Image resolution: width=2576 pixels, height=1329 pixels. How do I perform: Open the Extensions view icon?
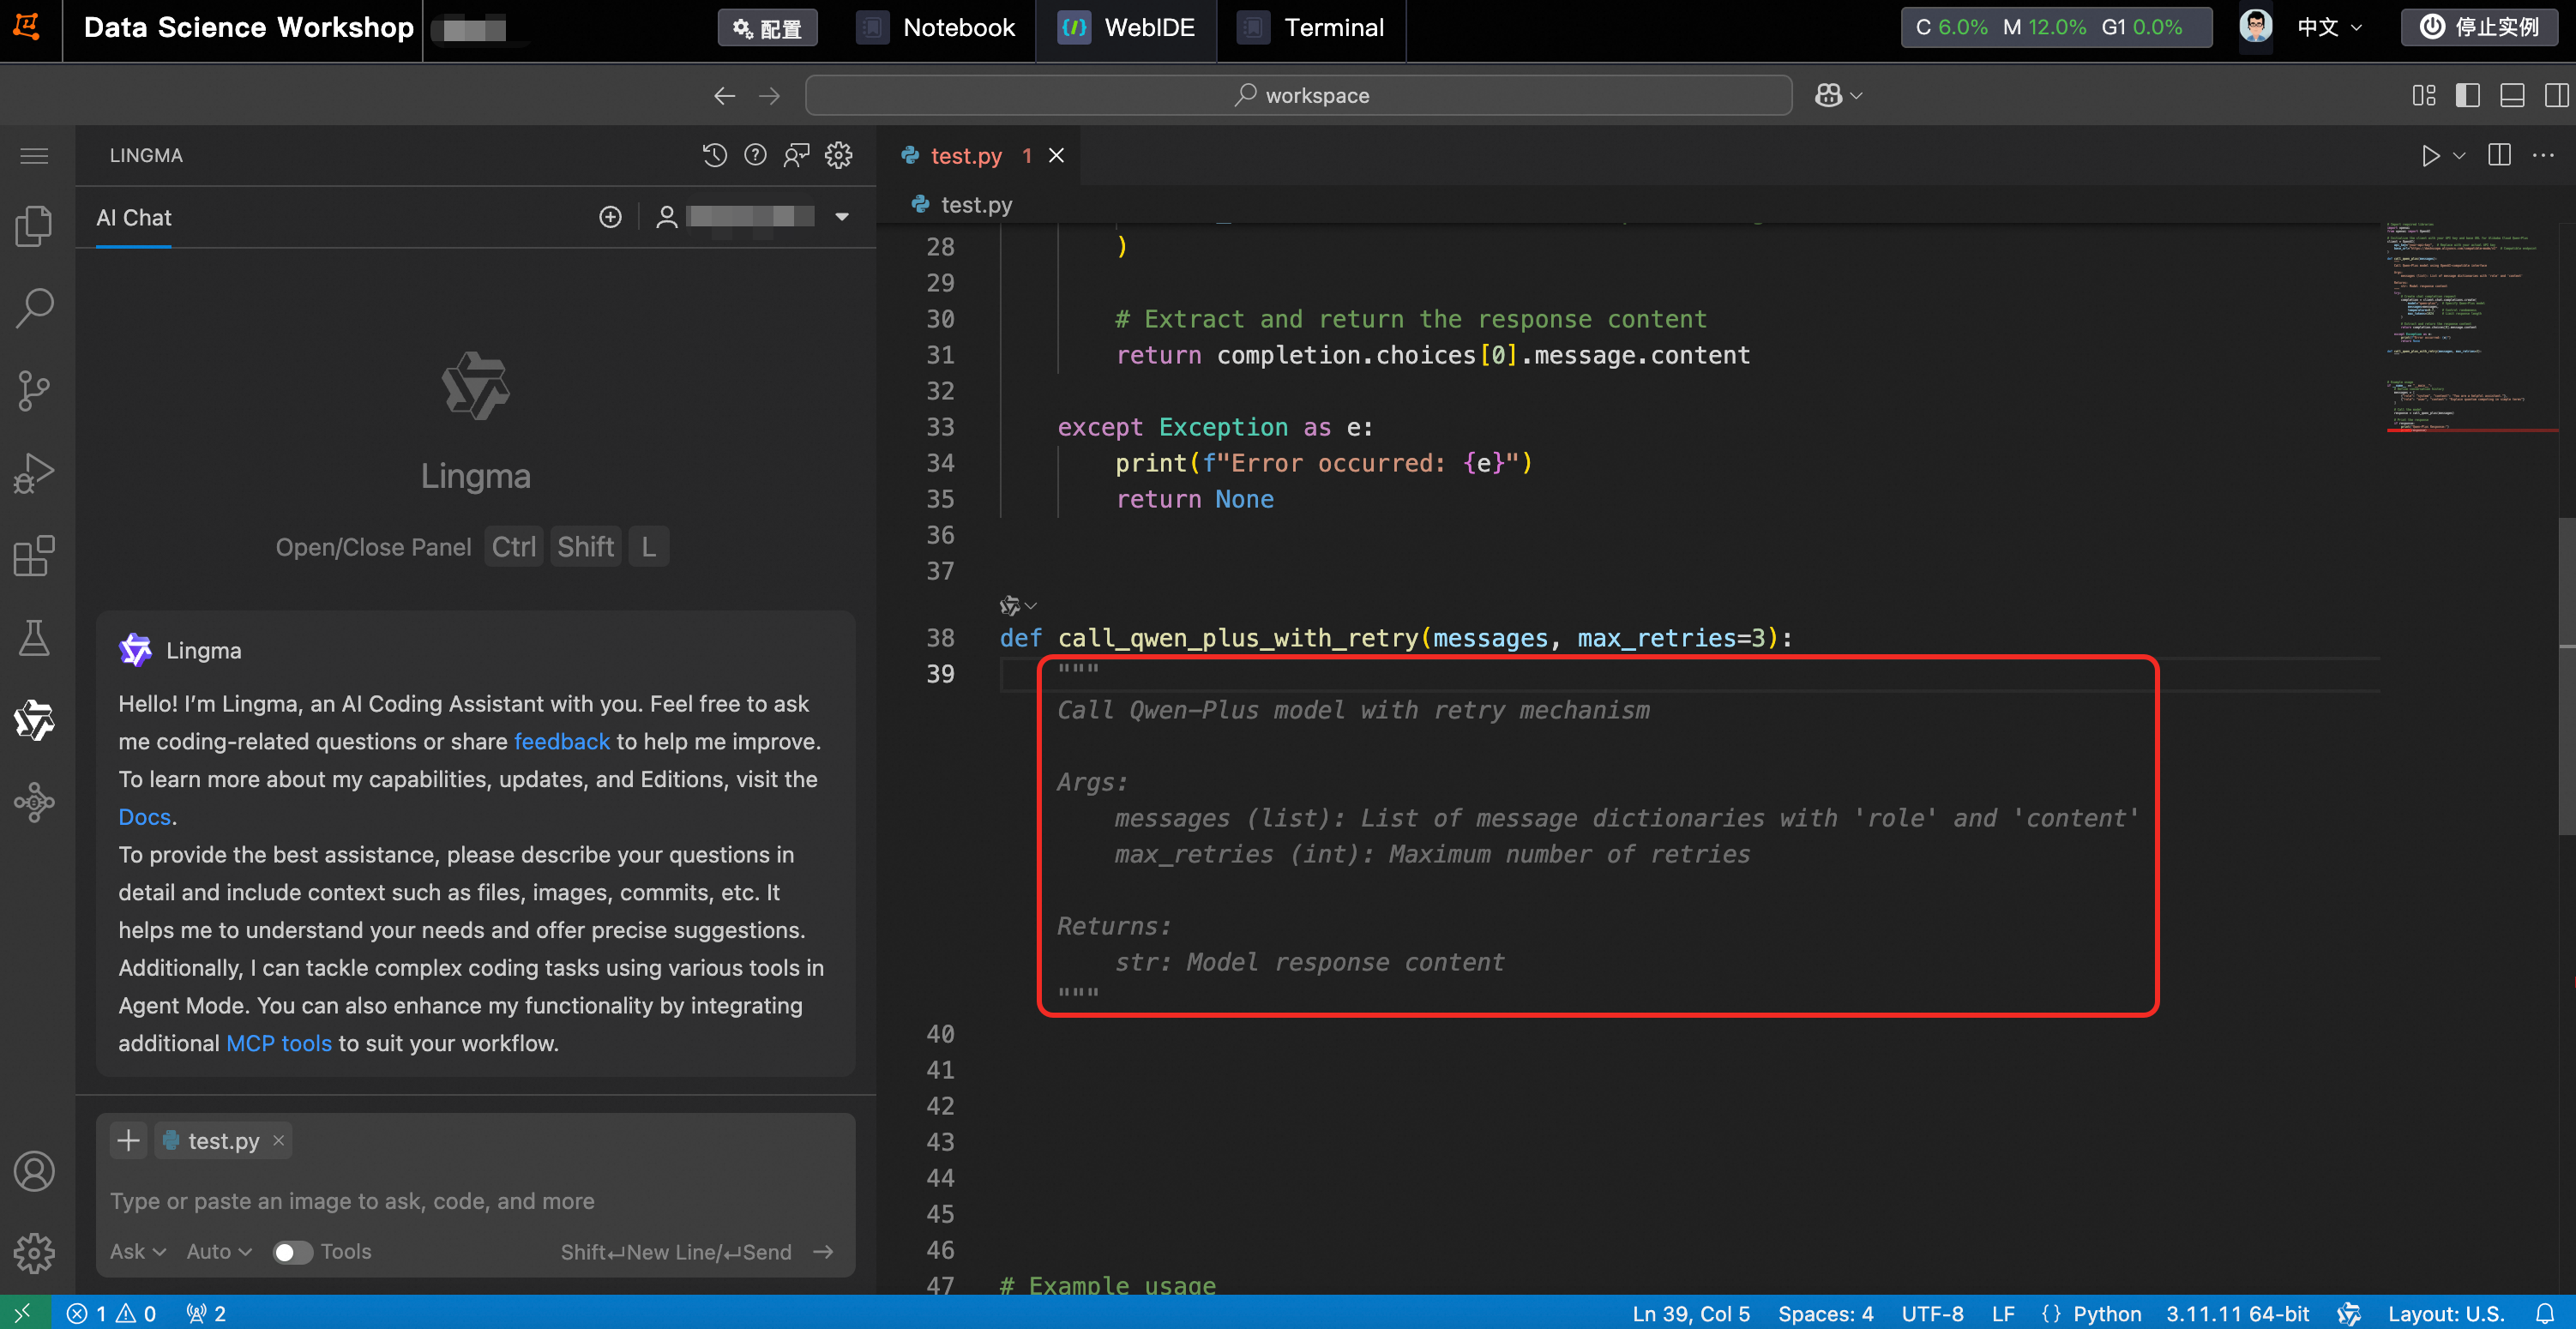pos(34,556)
